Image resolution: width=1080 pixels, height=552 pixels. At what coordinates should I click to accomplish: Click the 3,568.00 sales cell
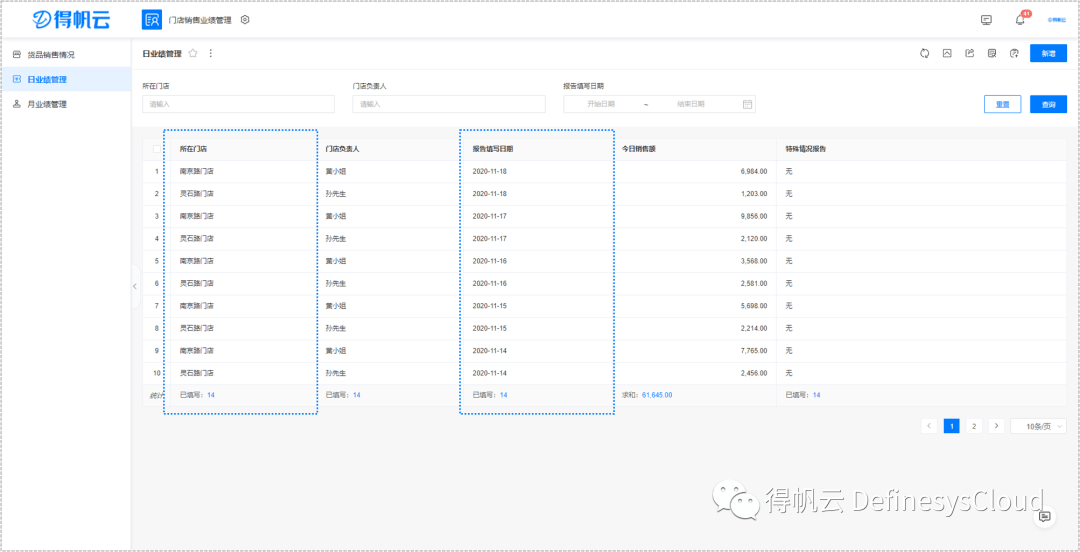754,260
